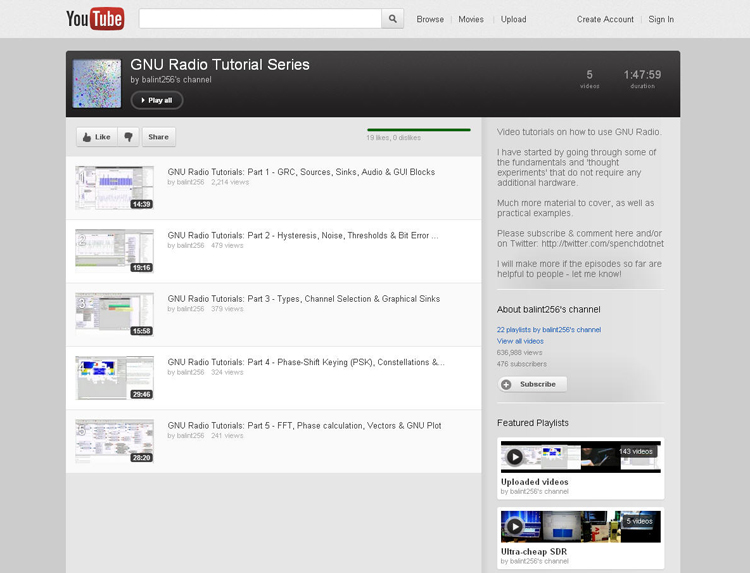
Task: Go to the Movies section
Action: [x=471, y=19]
